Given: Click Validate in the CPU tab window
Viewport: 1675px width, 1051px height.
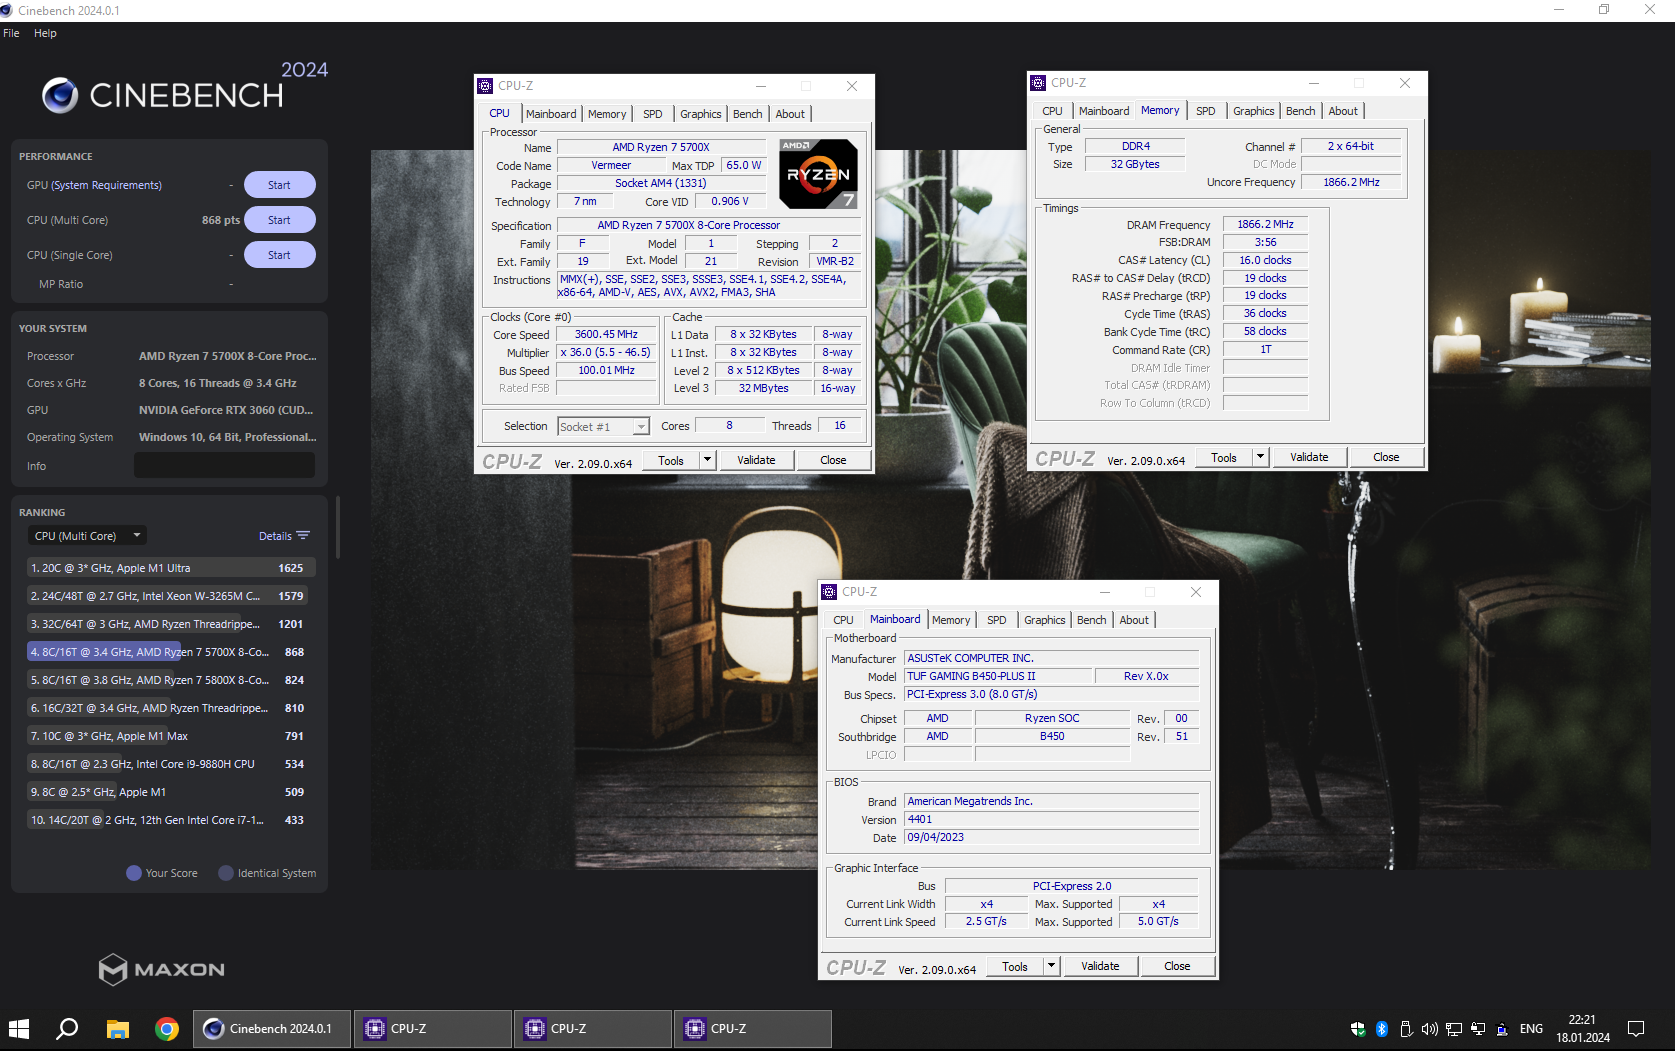Looking at the screenshot, I should (x=756, y=460).
